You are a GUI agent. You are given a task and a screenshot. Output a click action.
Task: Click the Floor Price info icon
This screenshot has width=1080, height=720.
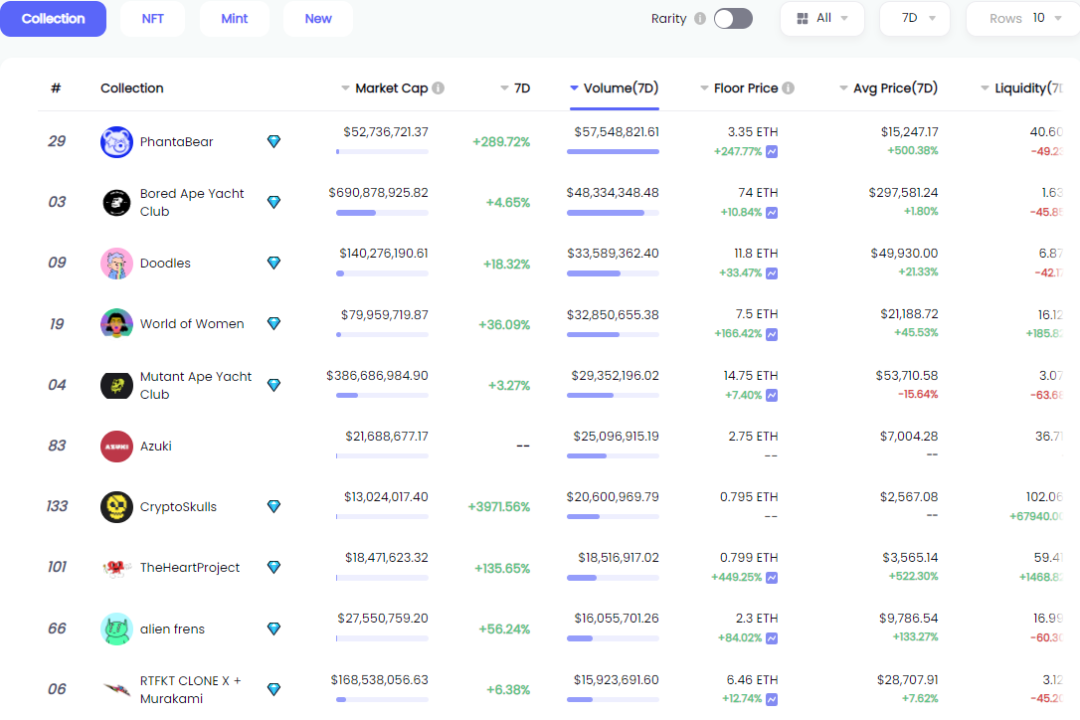[788, 88]
